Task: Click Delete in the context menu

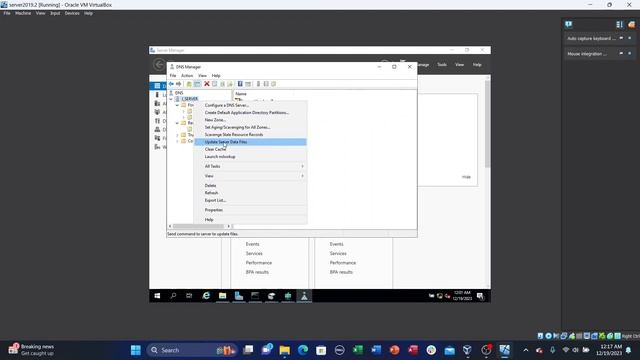Action: (250, 186)
